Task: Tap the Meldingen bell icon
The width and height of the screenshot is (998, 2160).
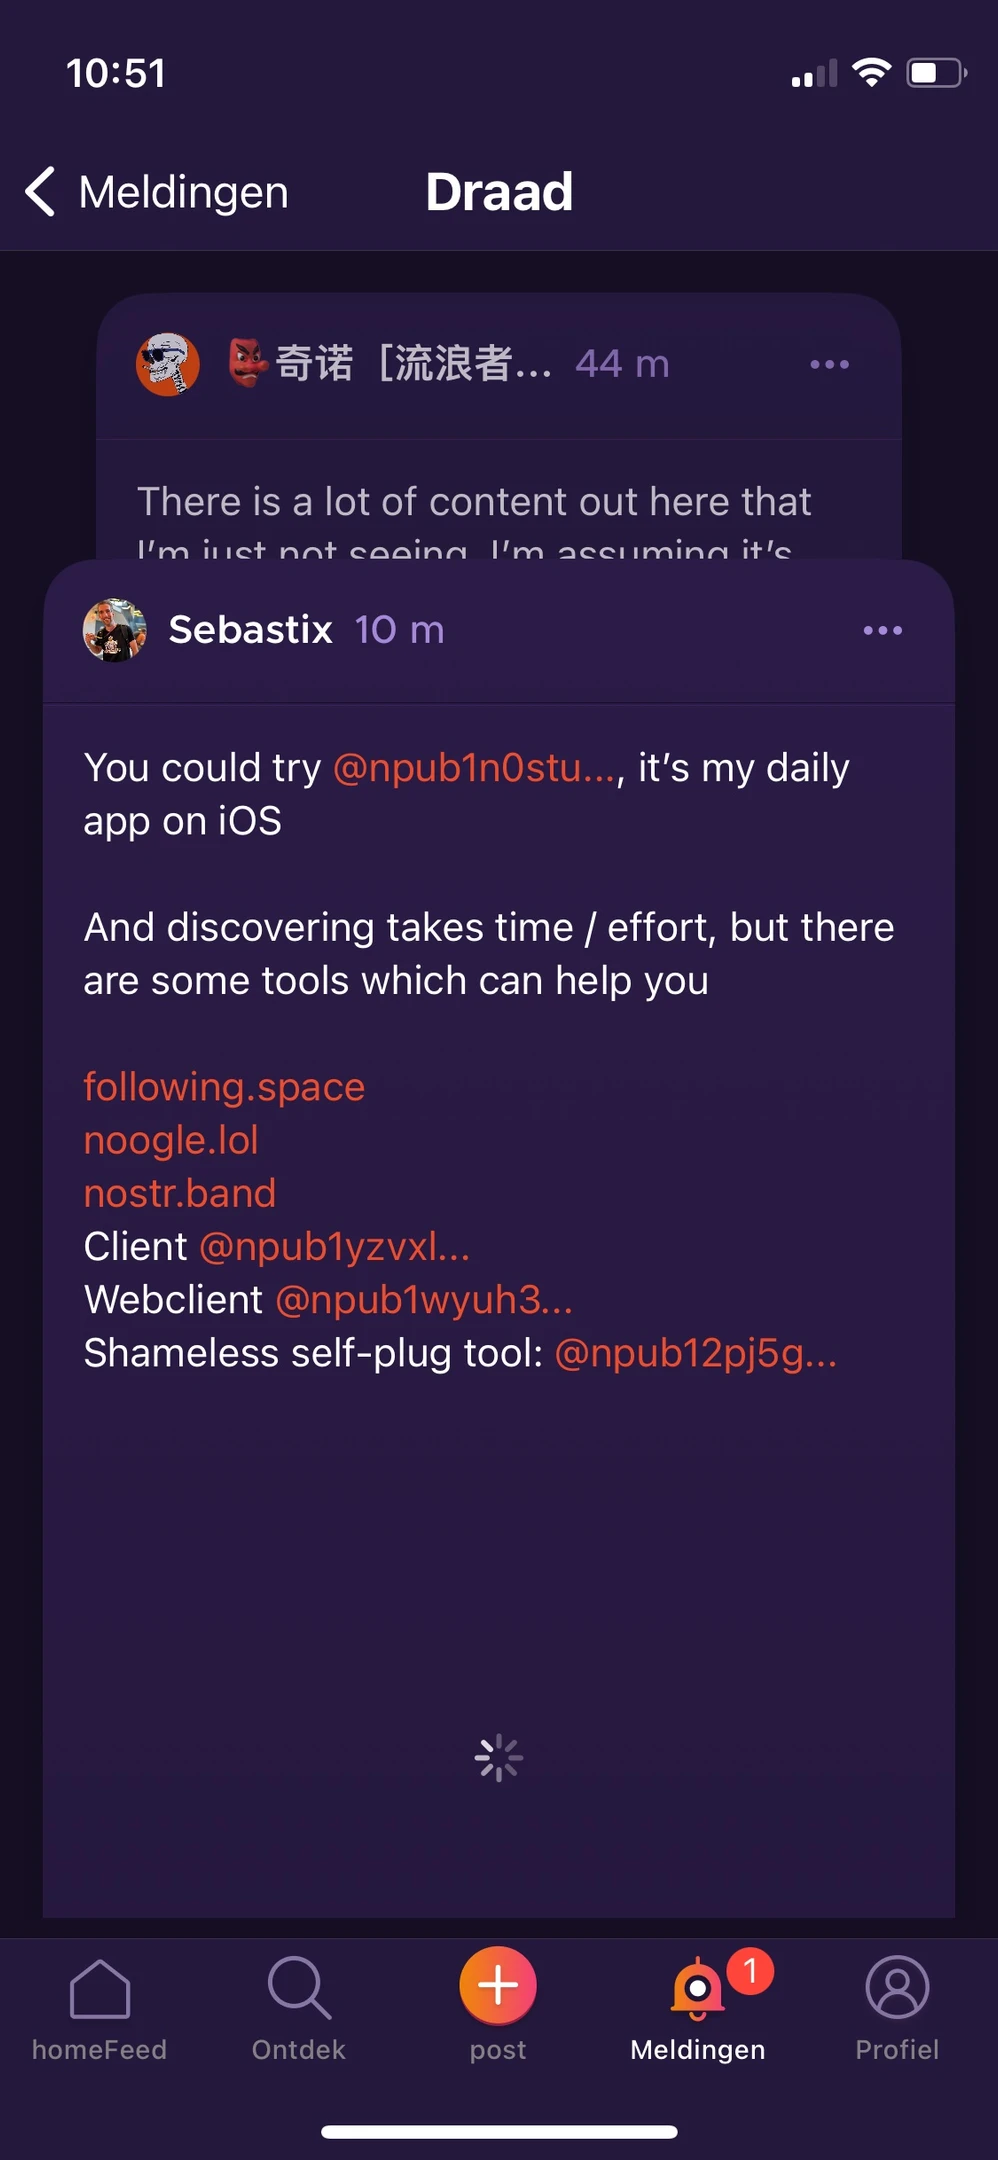Action: (697, 1990)
